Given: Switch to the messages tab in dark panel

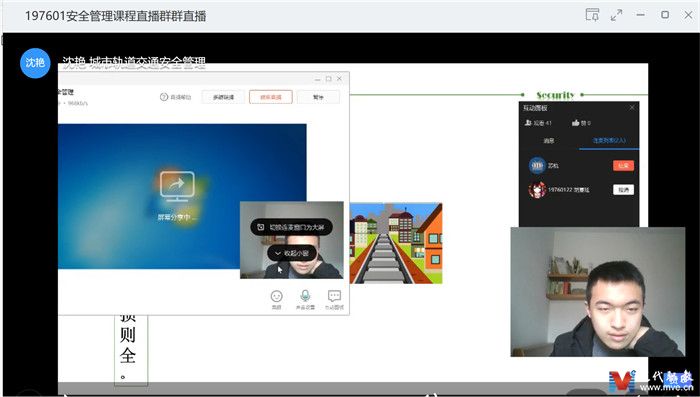Looking at the screenshot, I should [x=549, y=141].
